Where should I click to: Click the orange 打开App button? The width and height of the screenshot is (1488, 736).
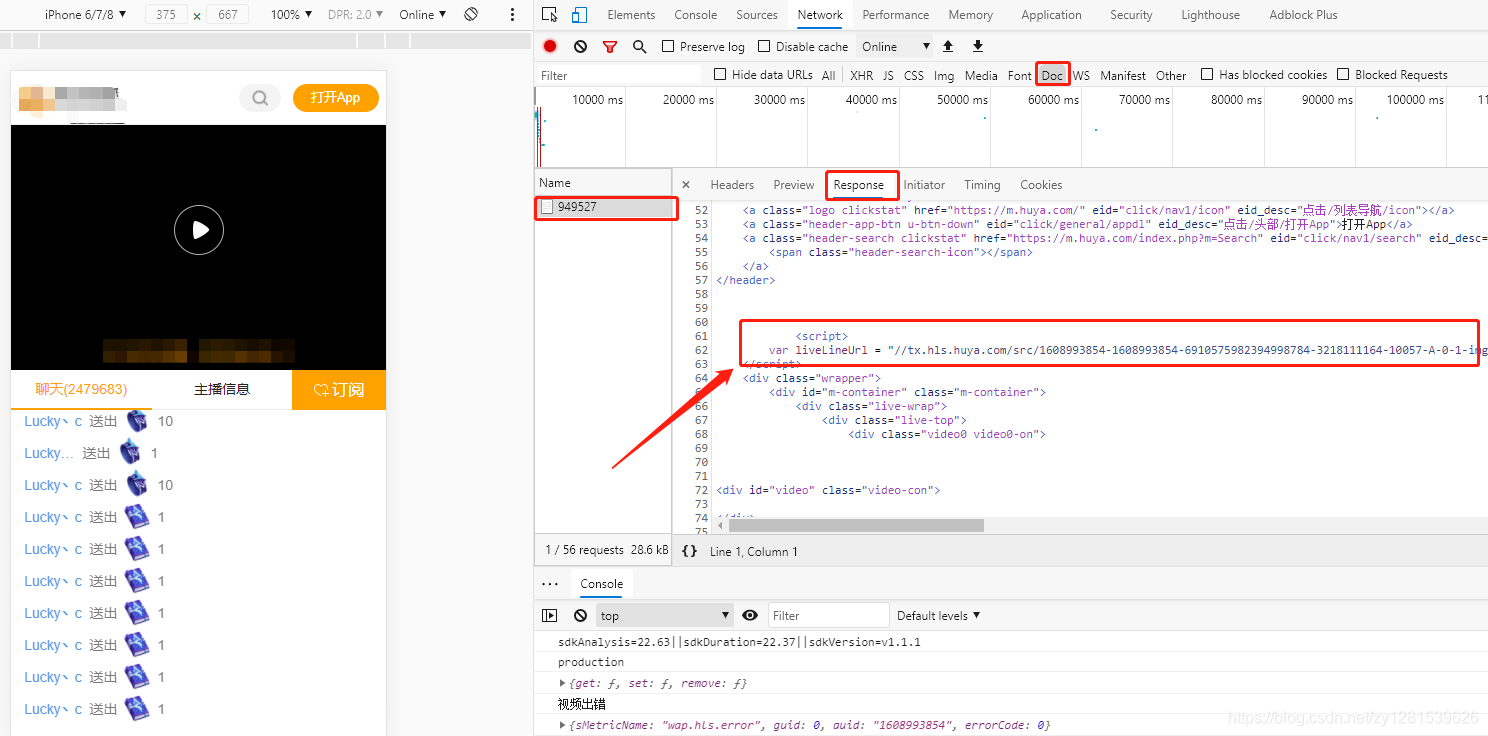click(335, 98)
